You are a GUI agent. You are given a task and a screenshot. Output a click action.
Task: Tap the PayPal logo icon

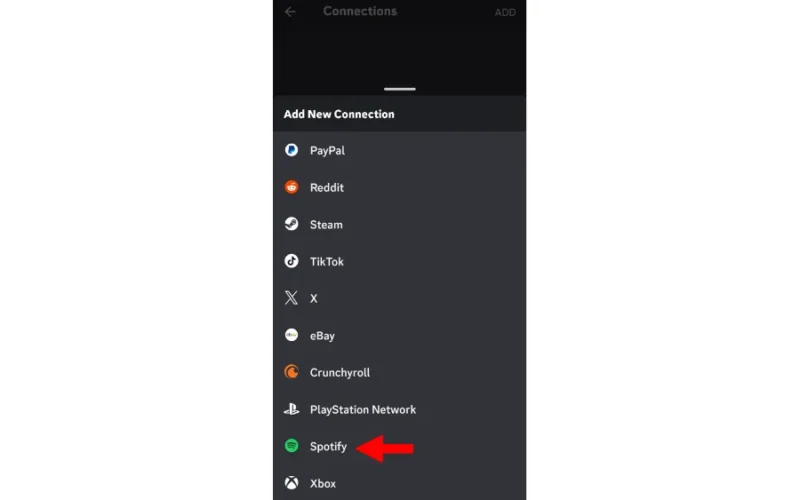click(x=291, y=150)
